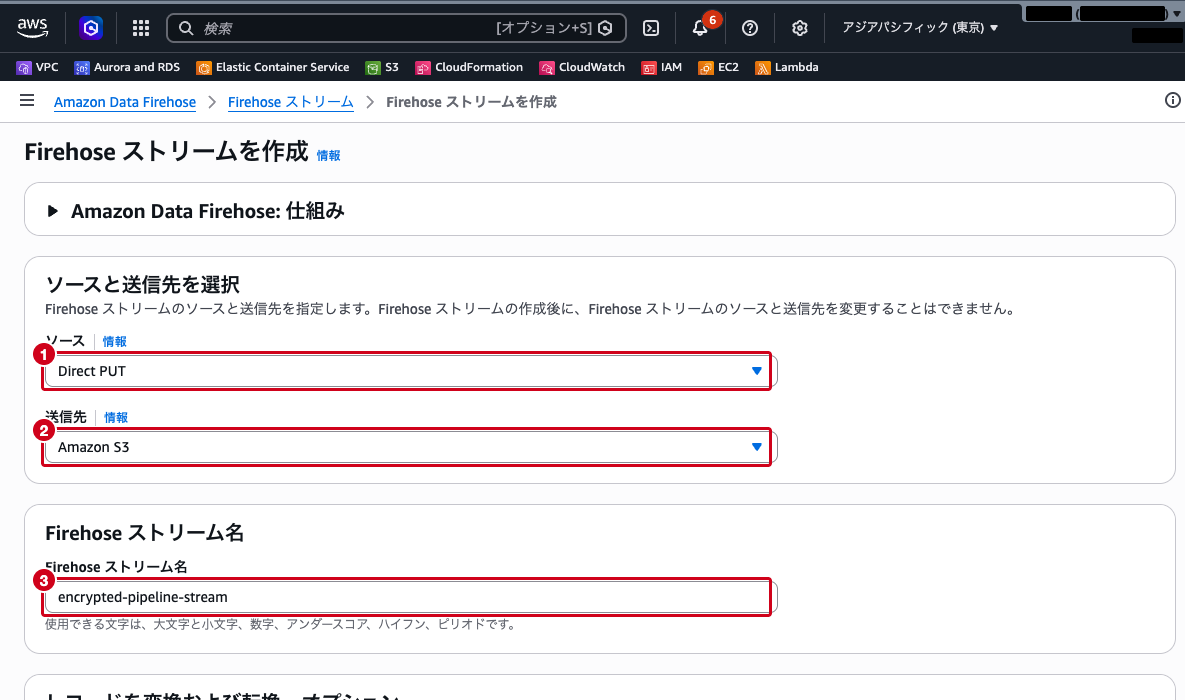Click the hexagon icon inside search field
Image resolution: width=1185 pixels, height=700 pixels.
(605, 28)
